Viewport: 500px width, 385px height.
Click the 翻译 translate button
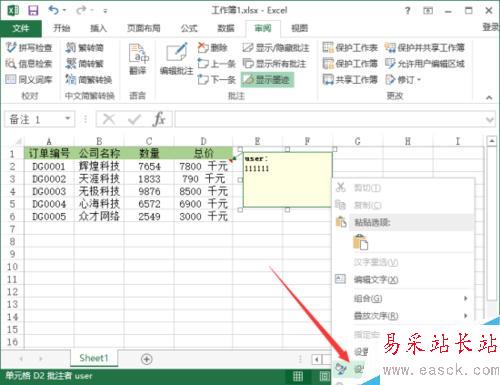pos(138,59)
